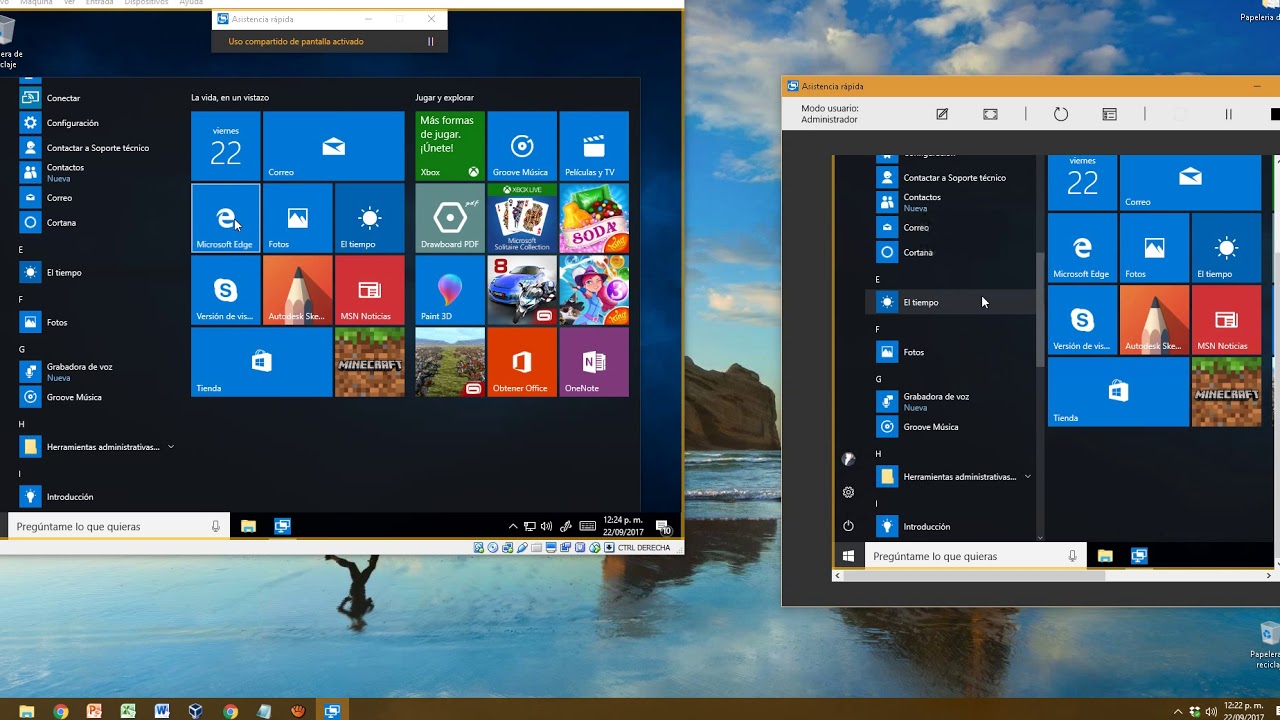Image resolution: width=1280 pixels, height=720 pixels.
Task: Open touch keyboard icon in left window tray
Action: click(x=588, y=526)
